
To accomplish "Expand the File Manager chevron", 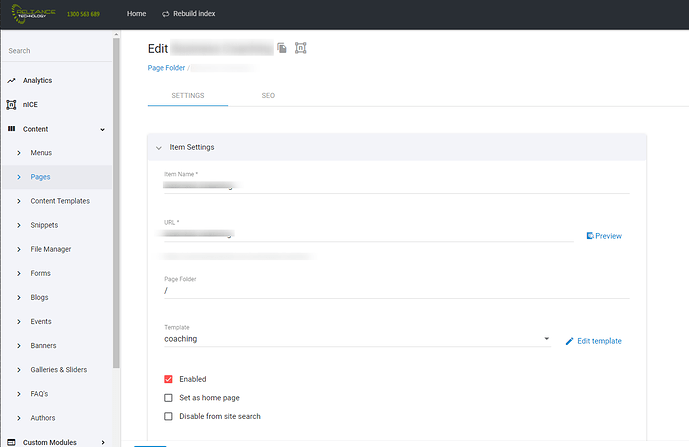I will coord(19,250).
